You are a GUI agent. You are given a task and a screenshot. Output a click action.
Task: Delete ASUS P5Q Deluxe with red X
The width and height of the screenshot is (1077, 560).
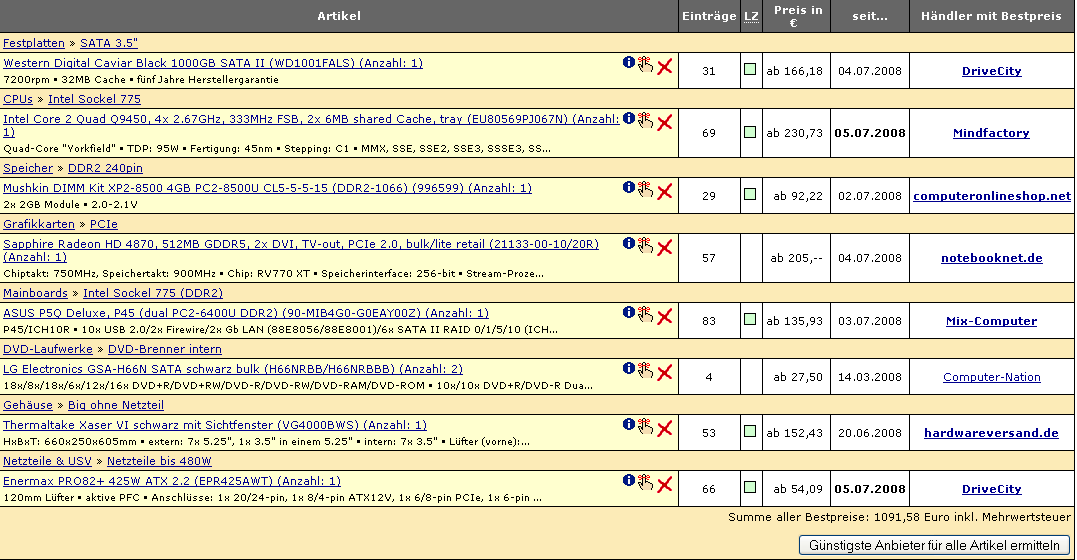pyautogui.click(x=664, y=317)
